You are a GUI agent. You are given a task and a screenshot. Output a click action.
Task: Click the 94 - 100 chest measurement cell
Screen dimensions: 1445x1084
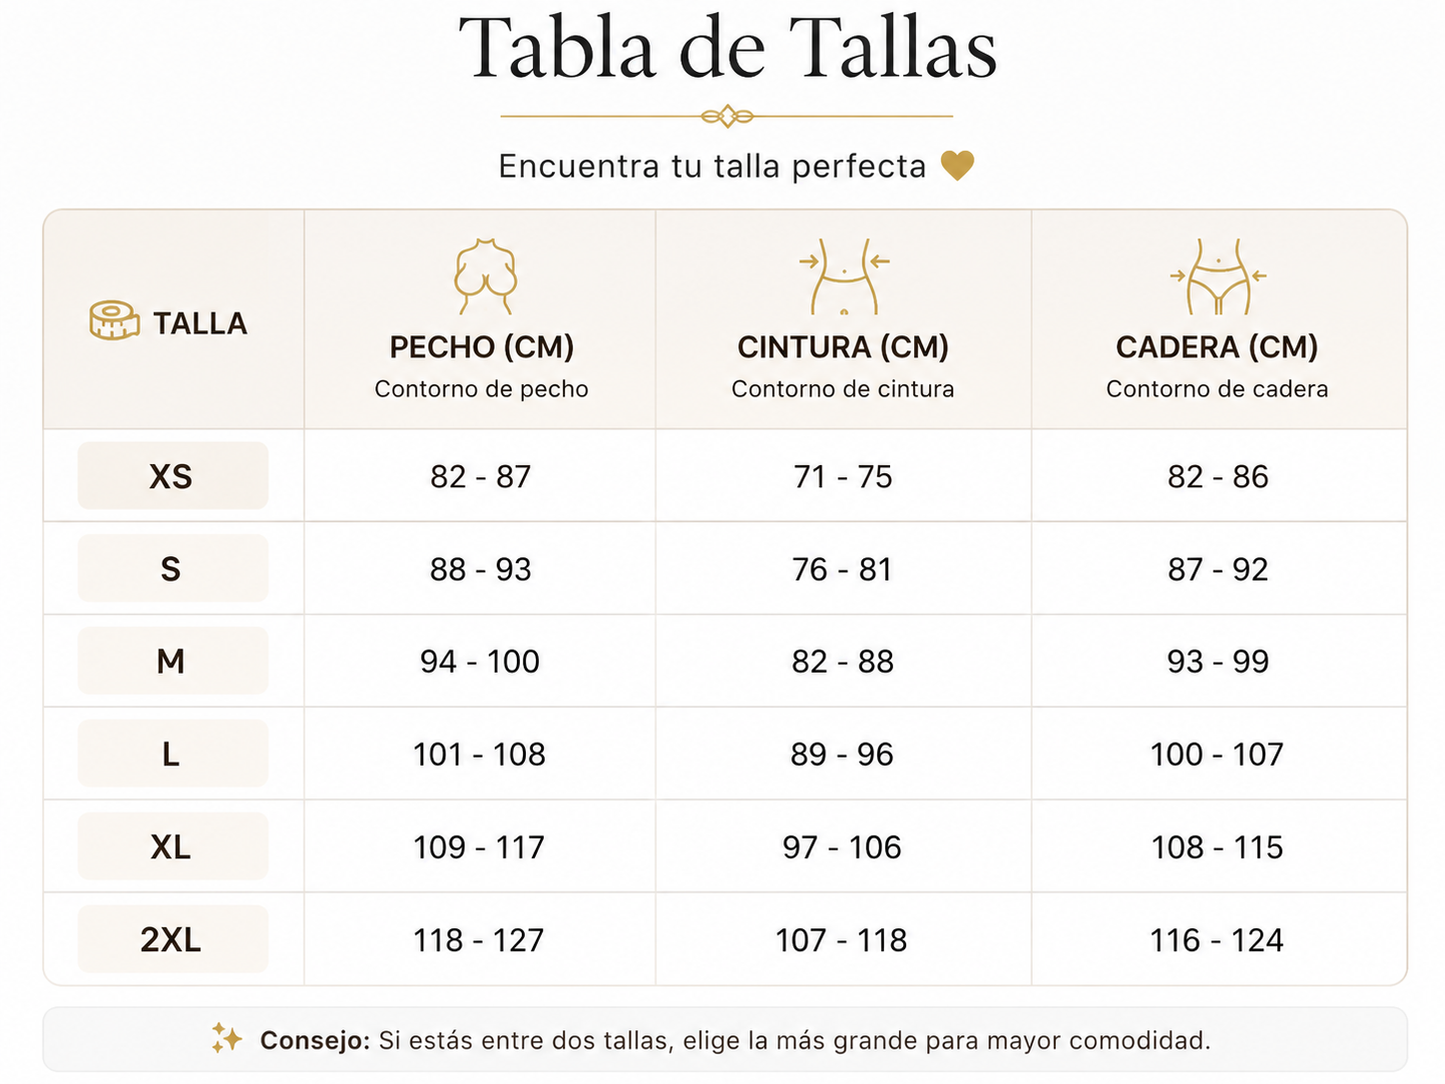480,661
